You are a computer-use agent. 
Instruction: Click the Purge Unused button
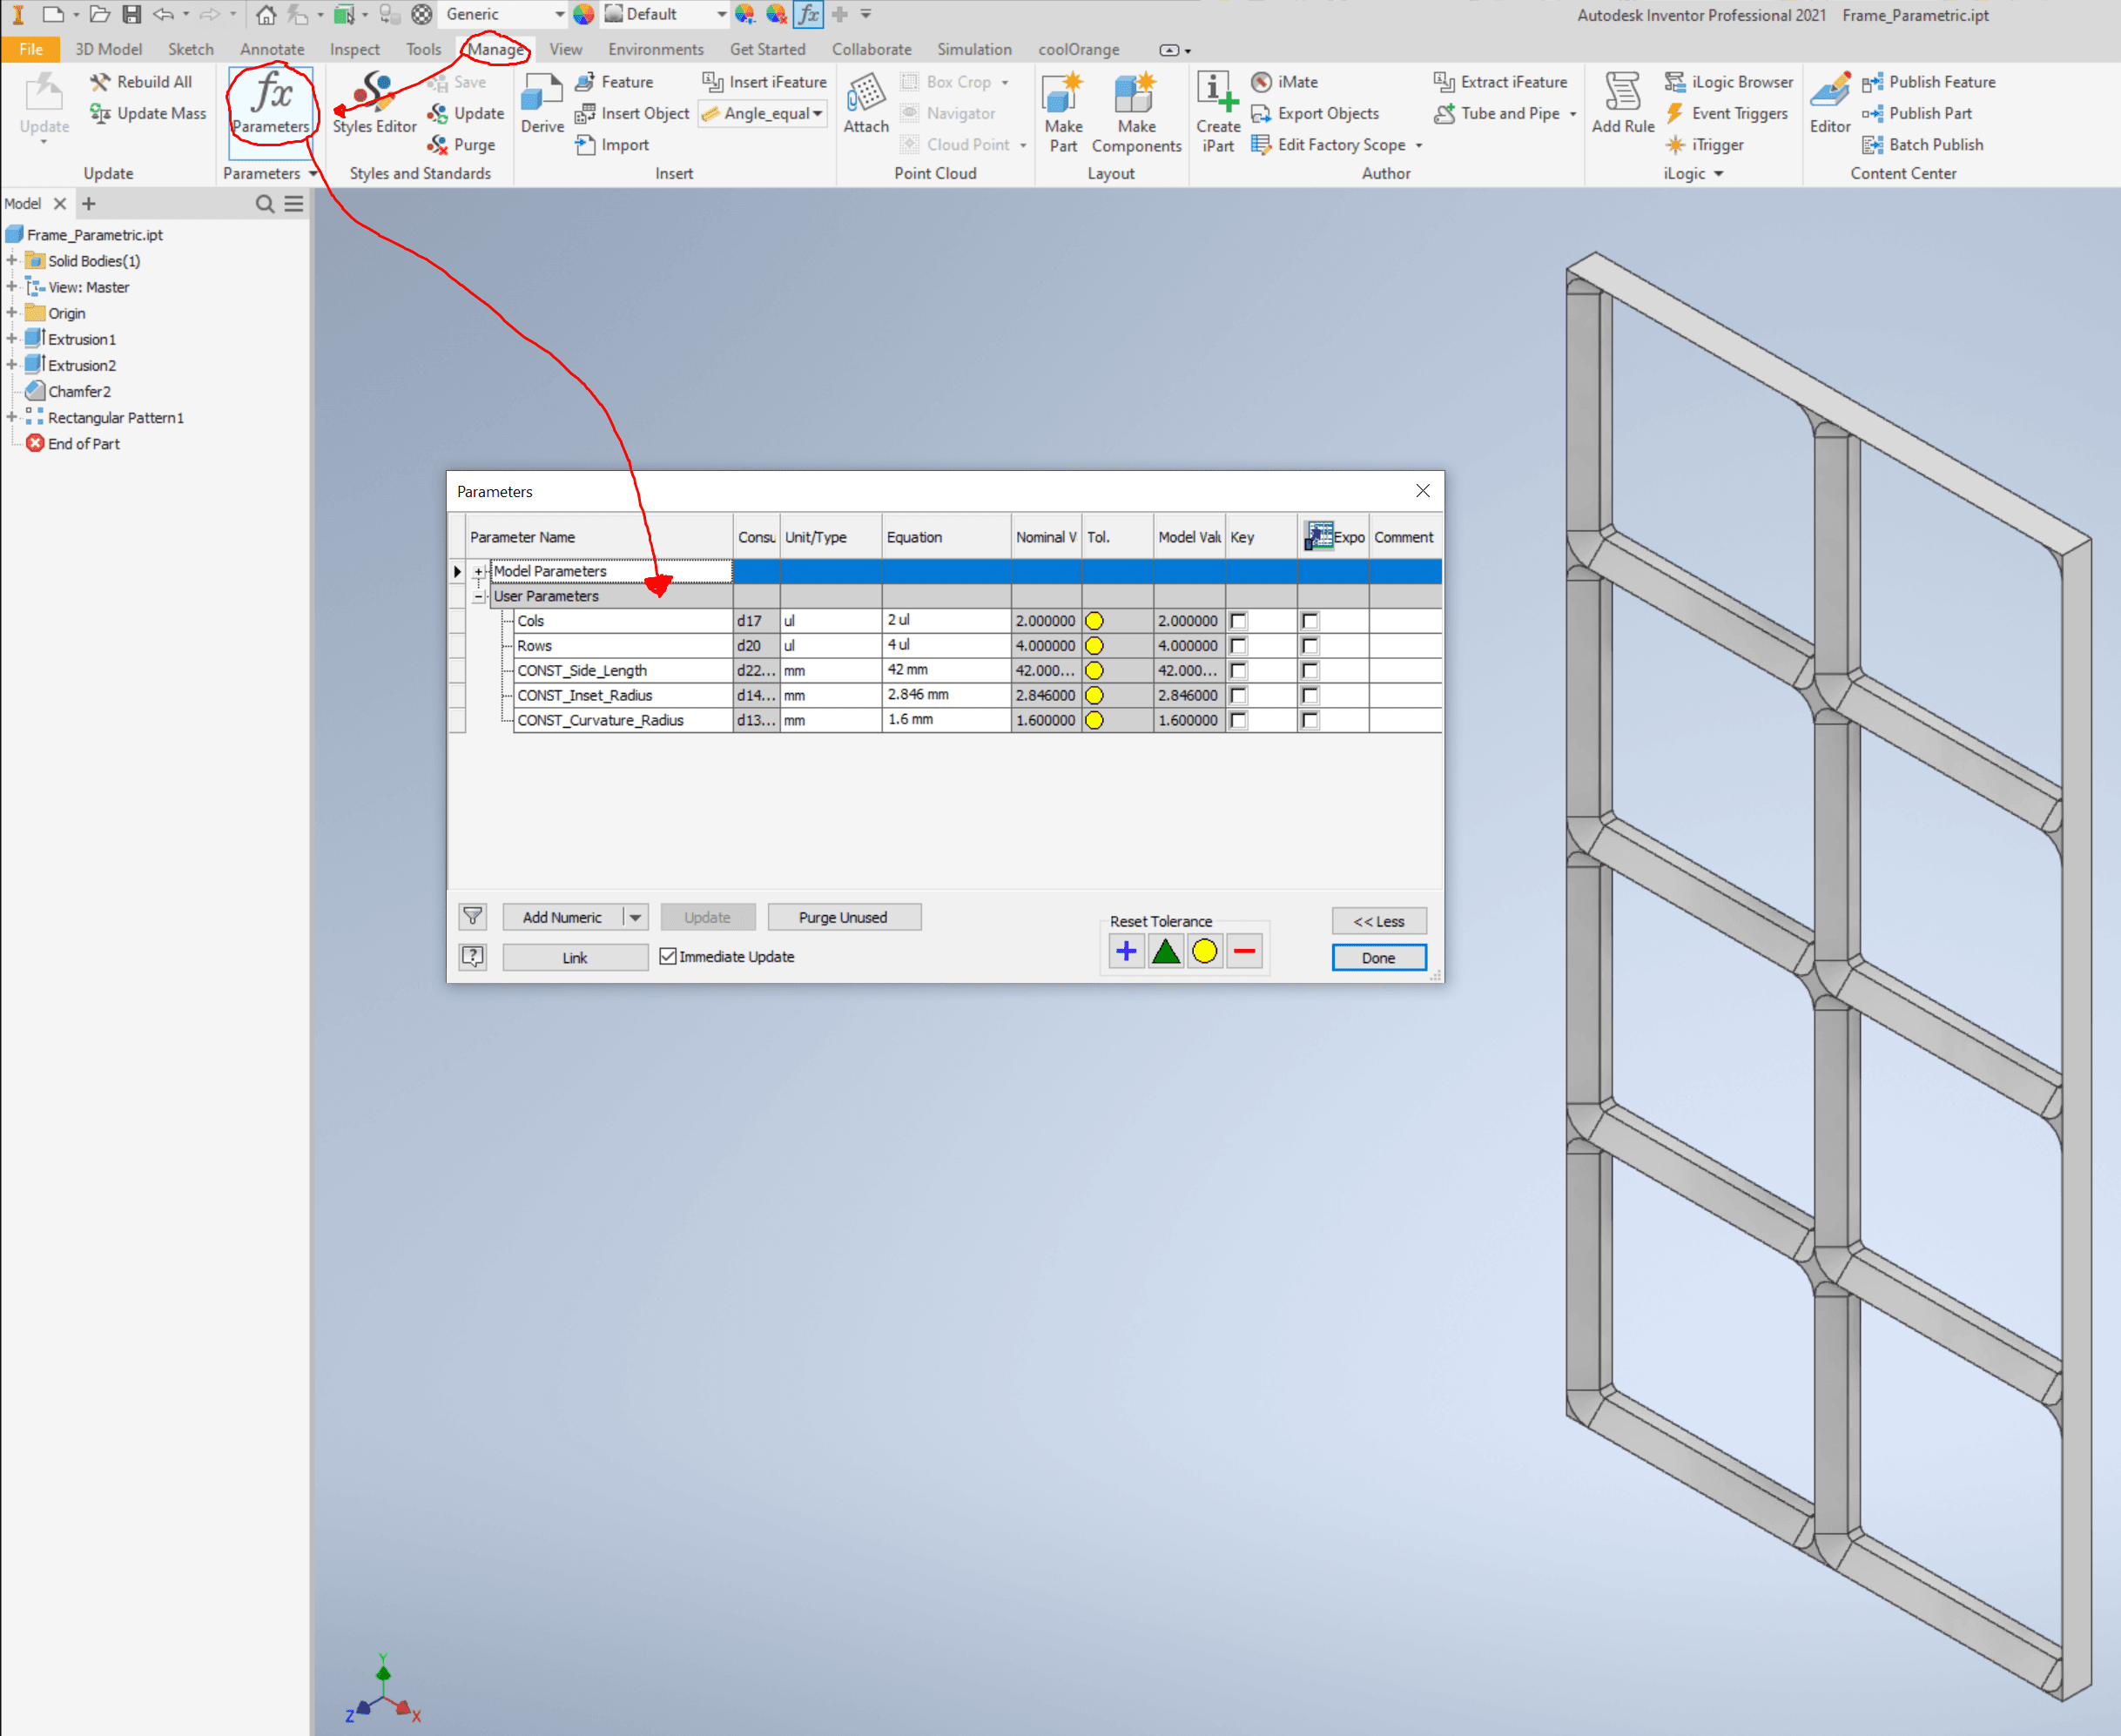click(843, 917)
